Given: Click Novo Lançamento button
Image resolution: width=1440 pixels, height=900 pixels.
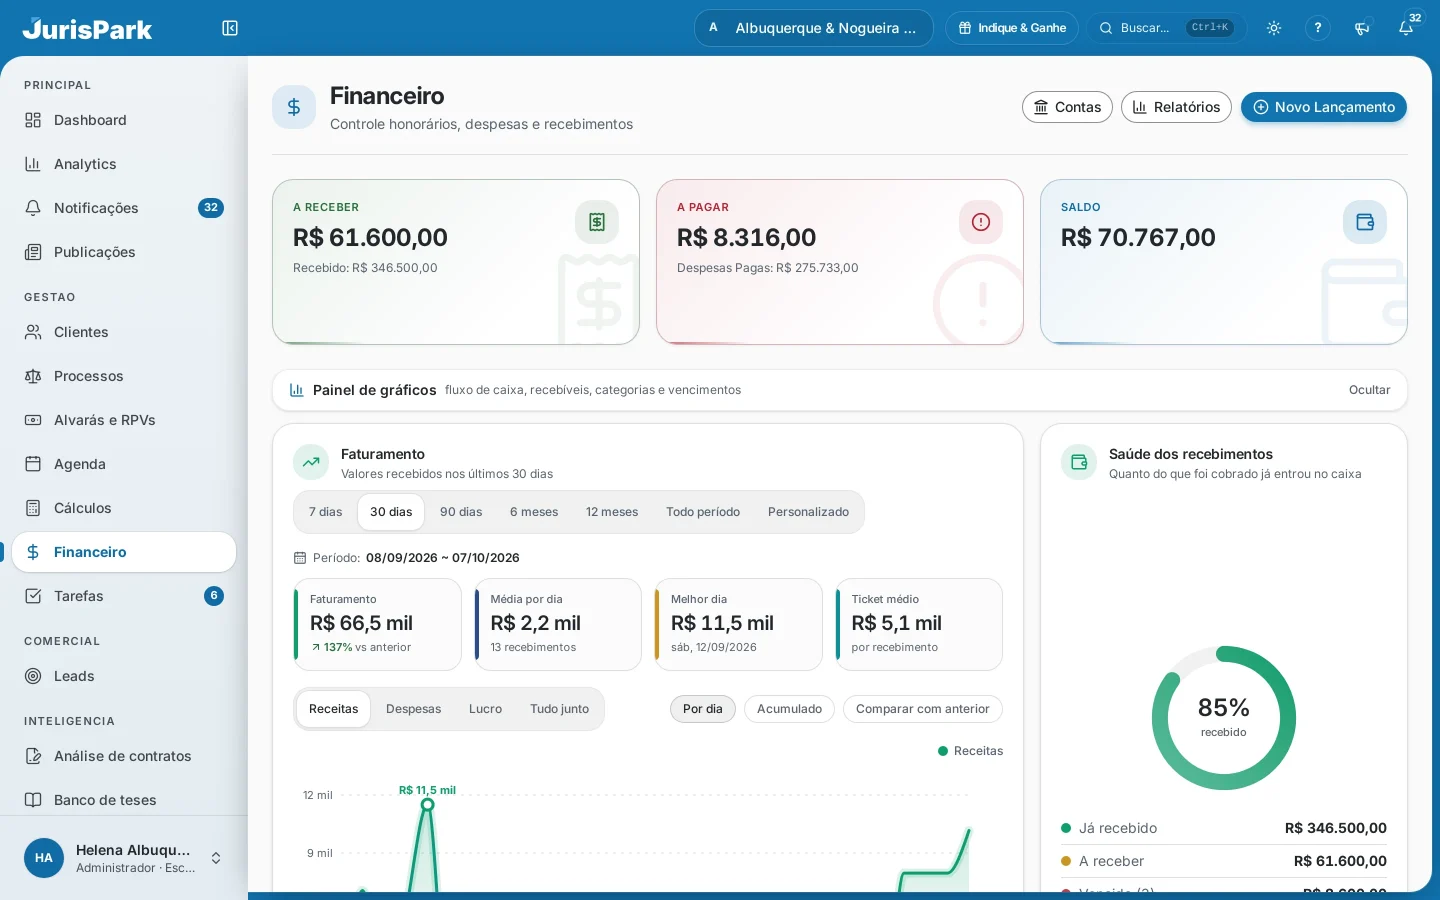Looking at the screenshot, I should pyautogui.click(x=1324, y=107).
